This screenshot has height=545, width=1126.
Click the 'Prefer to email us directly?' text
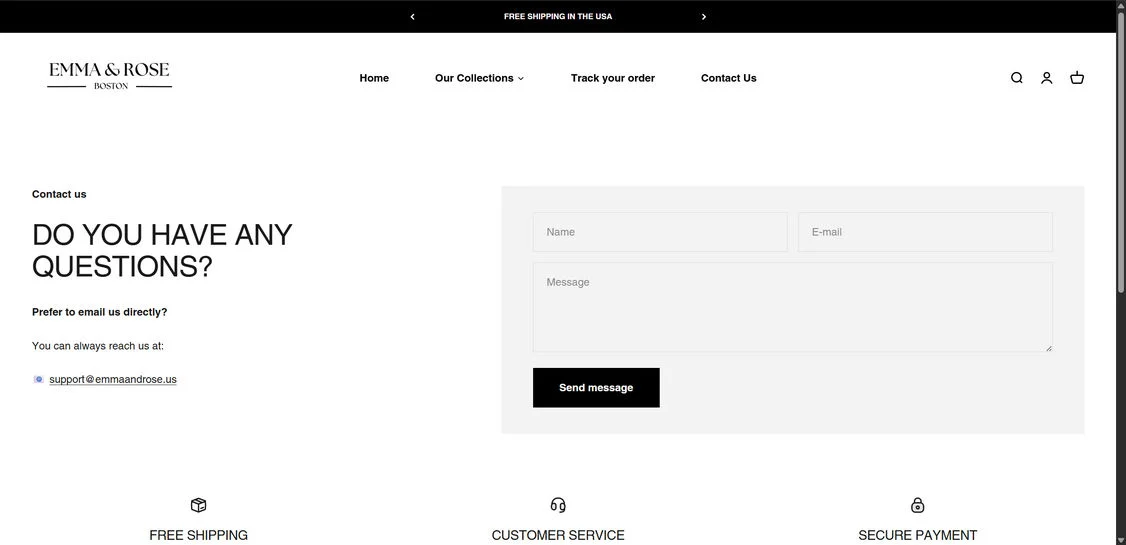coord(100,312)
